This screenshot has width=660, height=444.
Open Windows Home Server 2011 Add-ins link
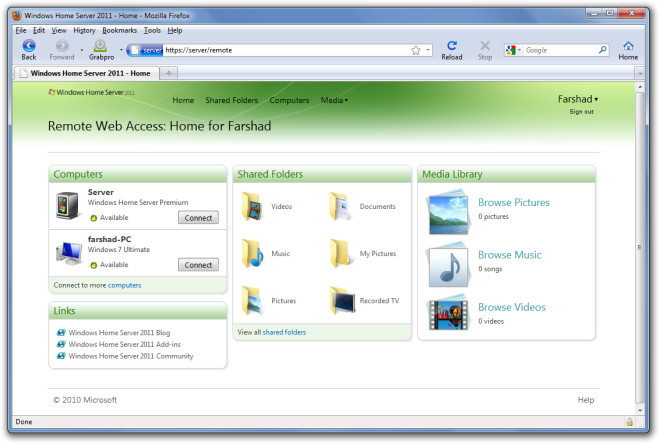pyautogui.click(x=125, y=345)
